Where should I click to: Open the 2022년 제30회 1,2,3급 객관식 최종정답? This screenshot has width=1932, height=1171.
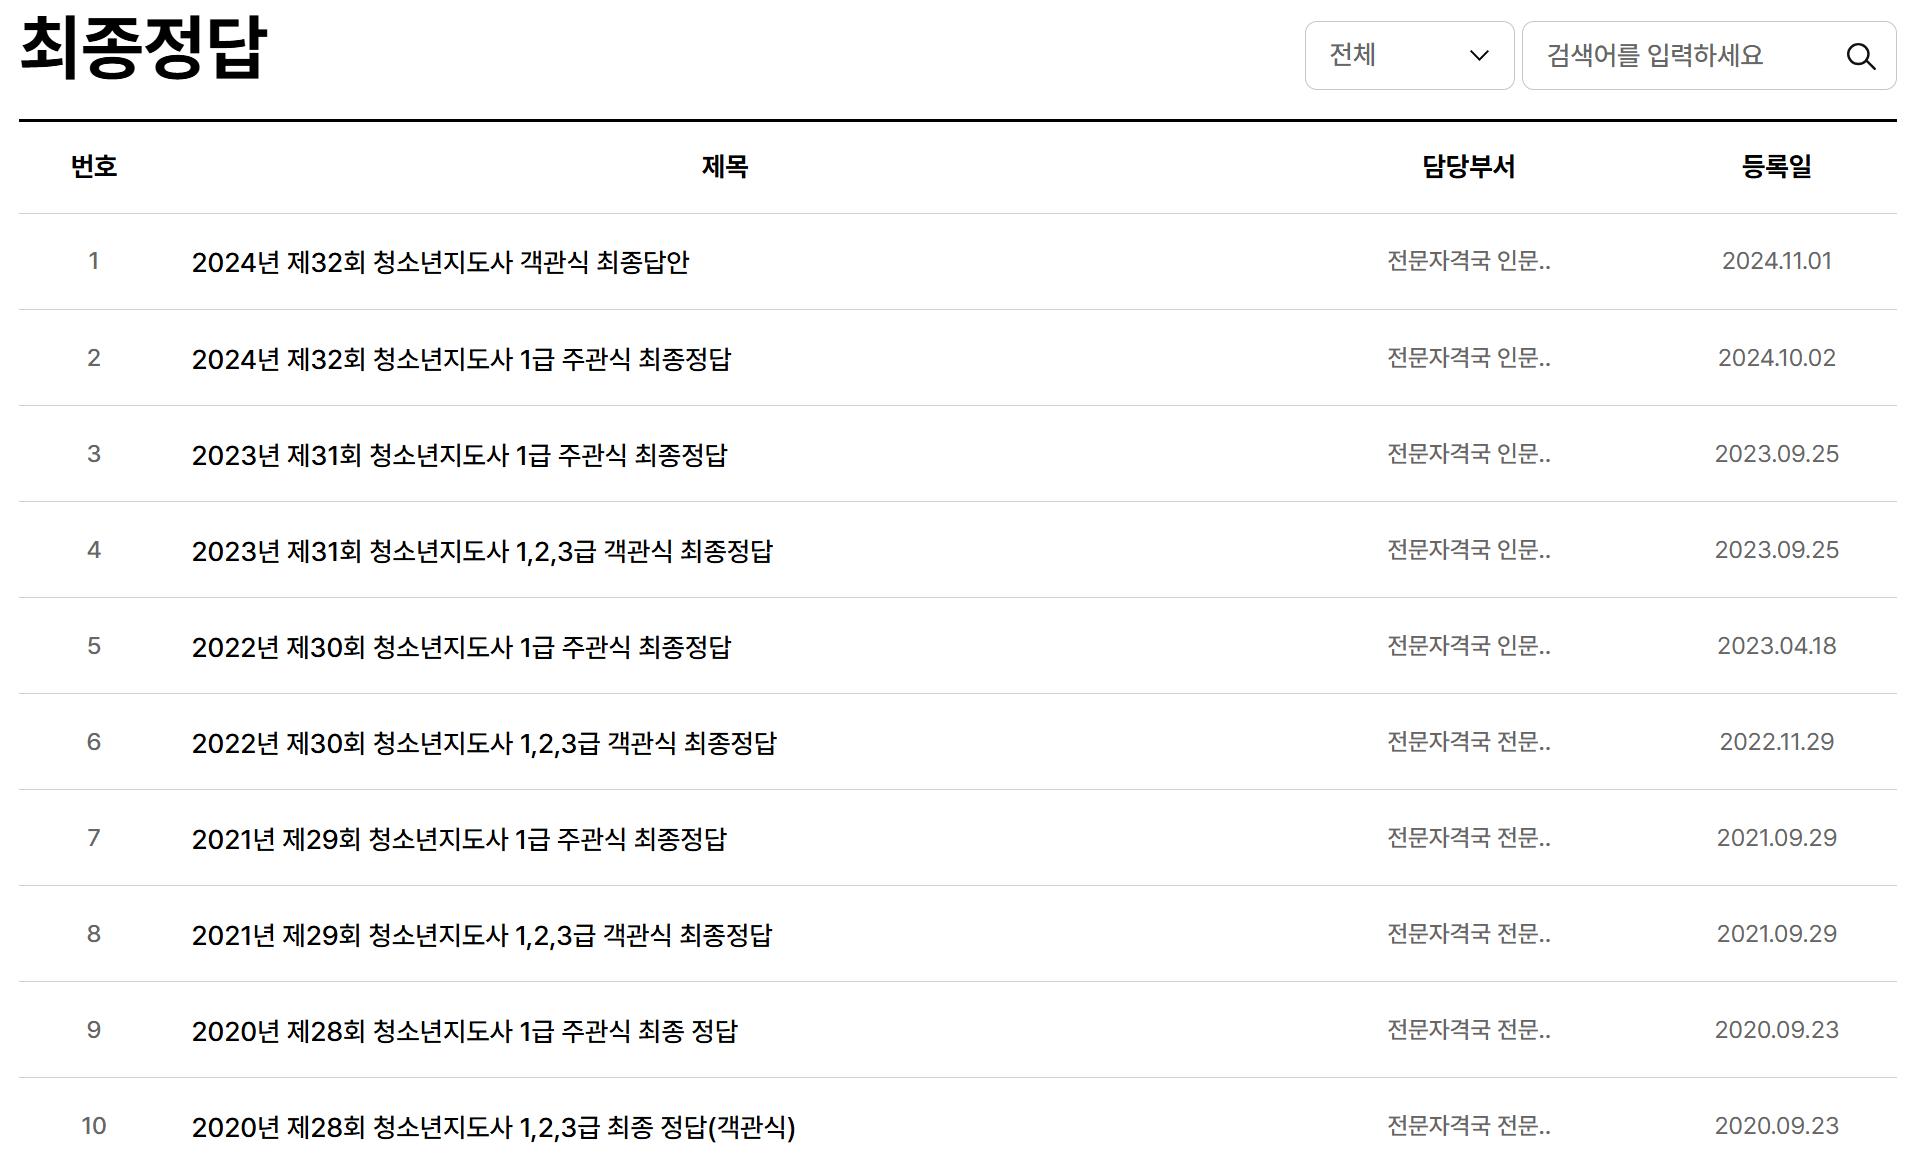483,743
